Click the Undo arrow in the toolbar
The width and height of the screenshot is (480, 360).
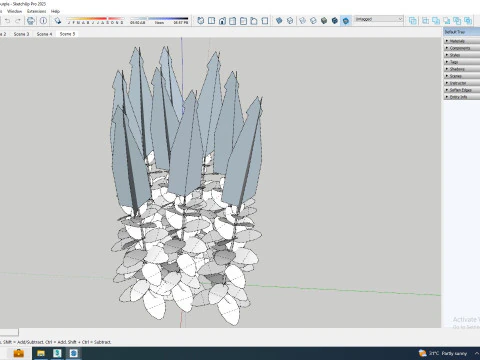(x=7, y=21)
